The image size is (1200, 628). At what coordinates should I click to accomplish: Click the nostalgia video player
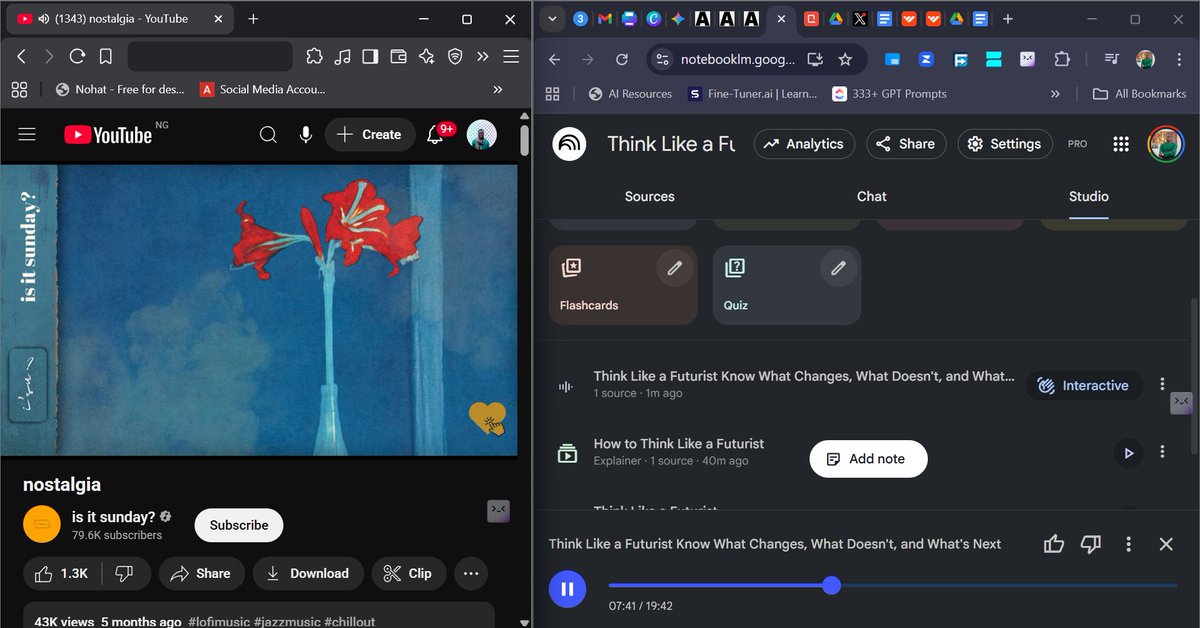coord(259,310)
